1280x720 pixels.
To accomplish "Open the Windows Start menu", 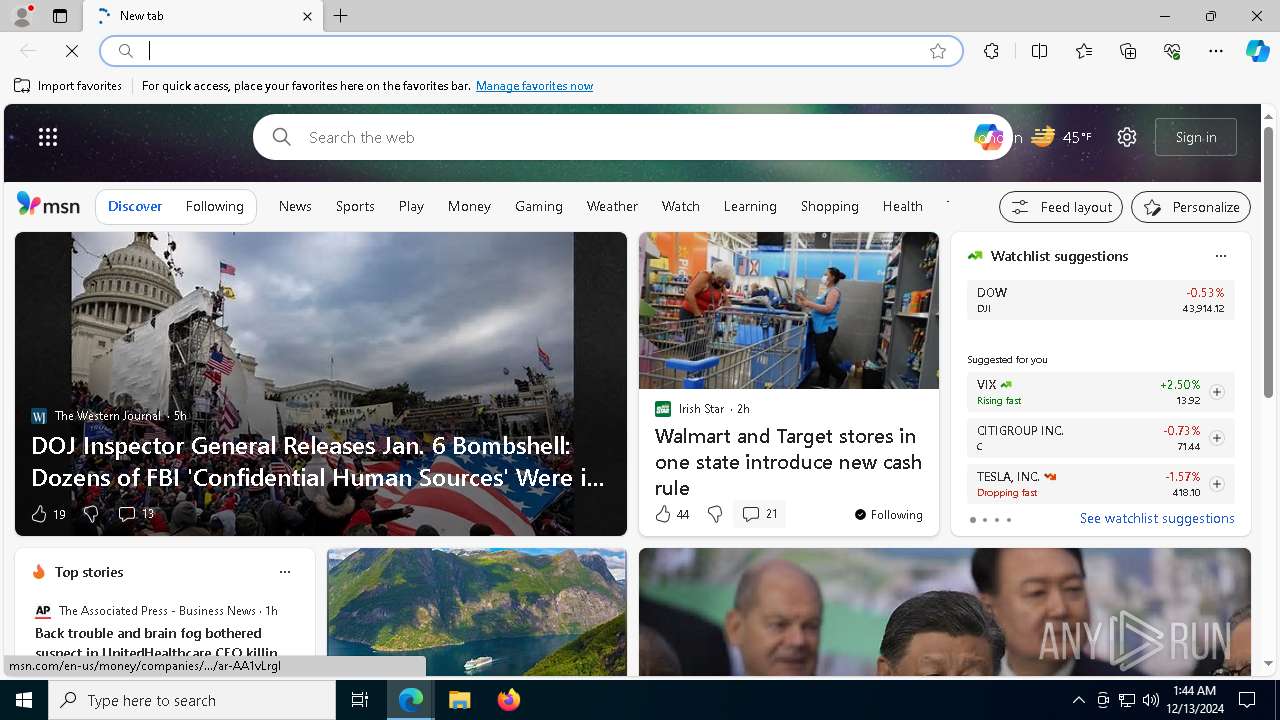I will (x=24, y=700).
